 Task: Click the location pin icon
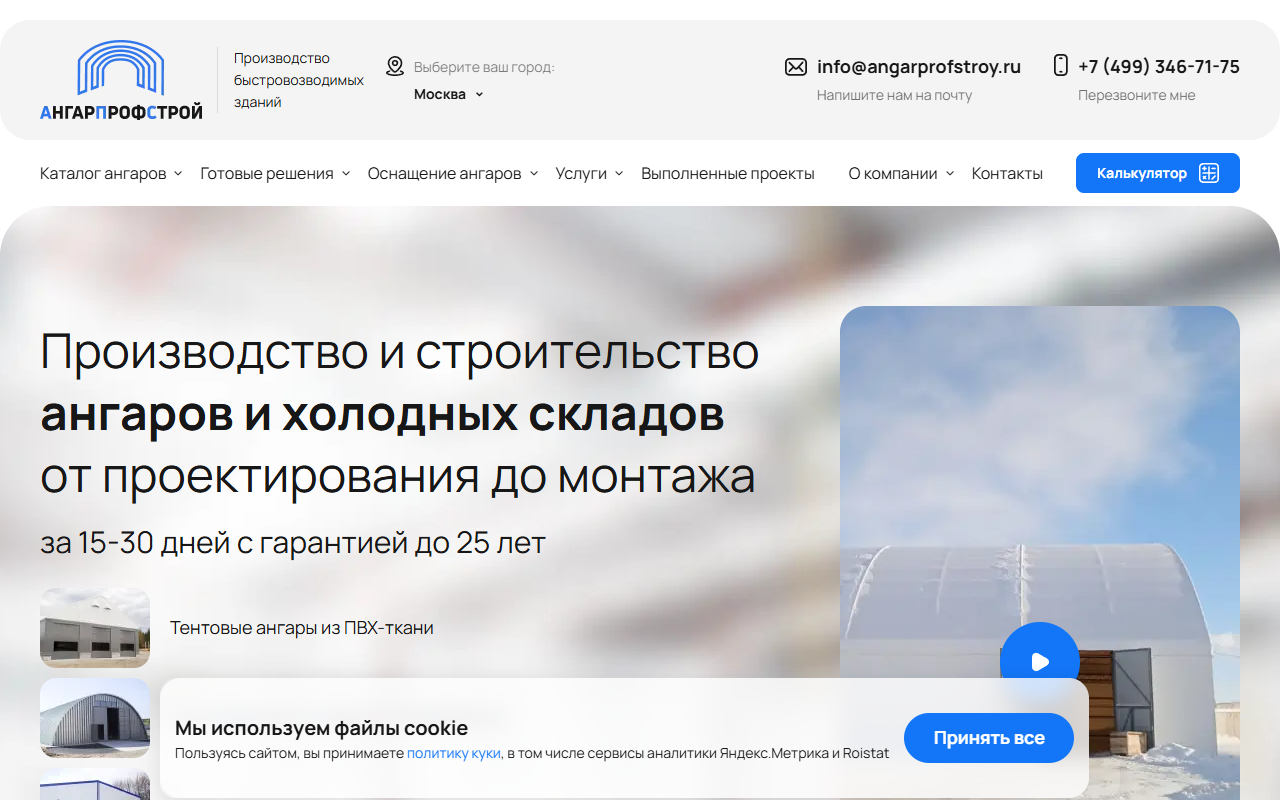pos(395,66)
